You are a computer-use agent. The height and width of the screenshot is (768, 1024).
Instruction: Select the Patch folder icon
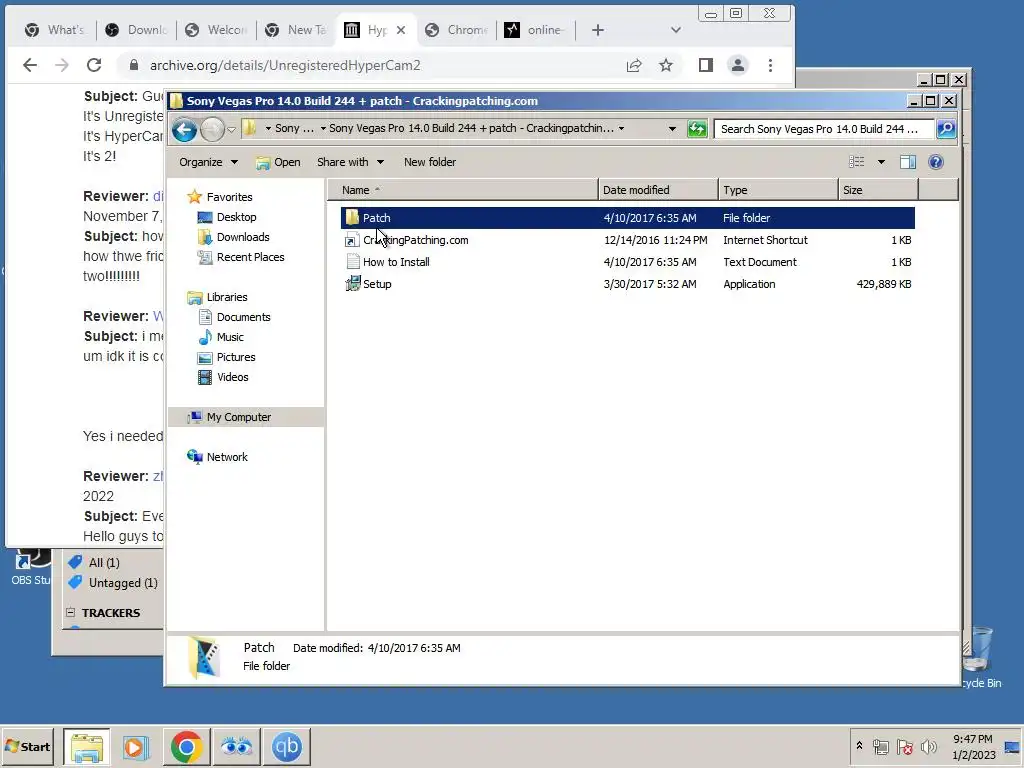(x=353, y=217)
